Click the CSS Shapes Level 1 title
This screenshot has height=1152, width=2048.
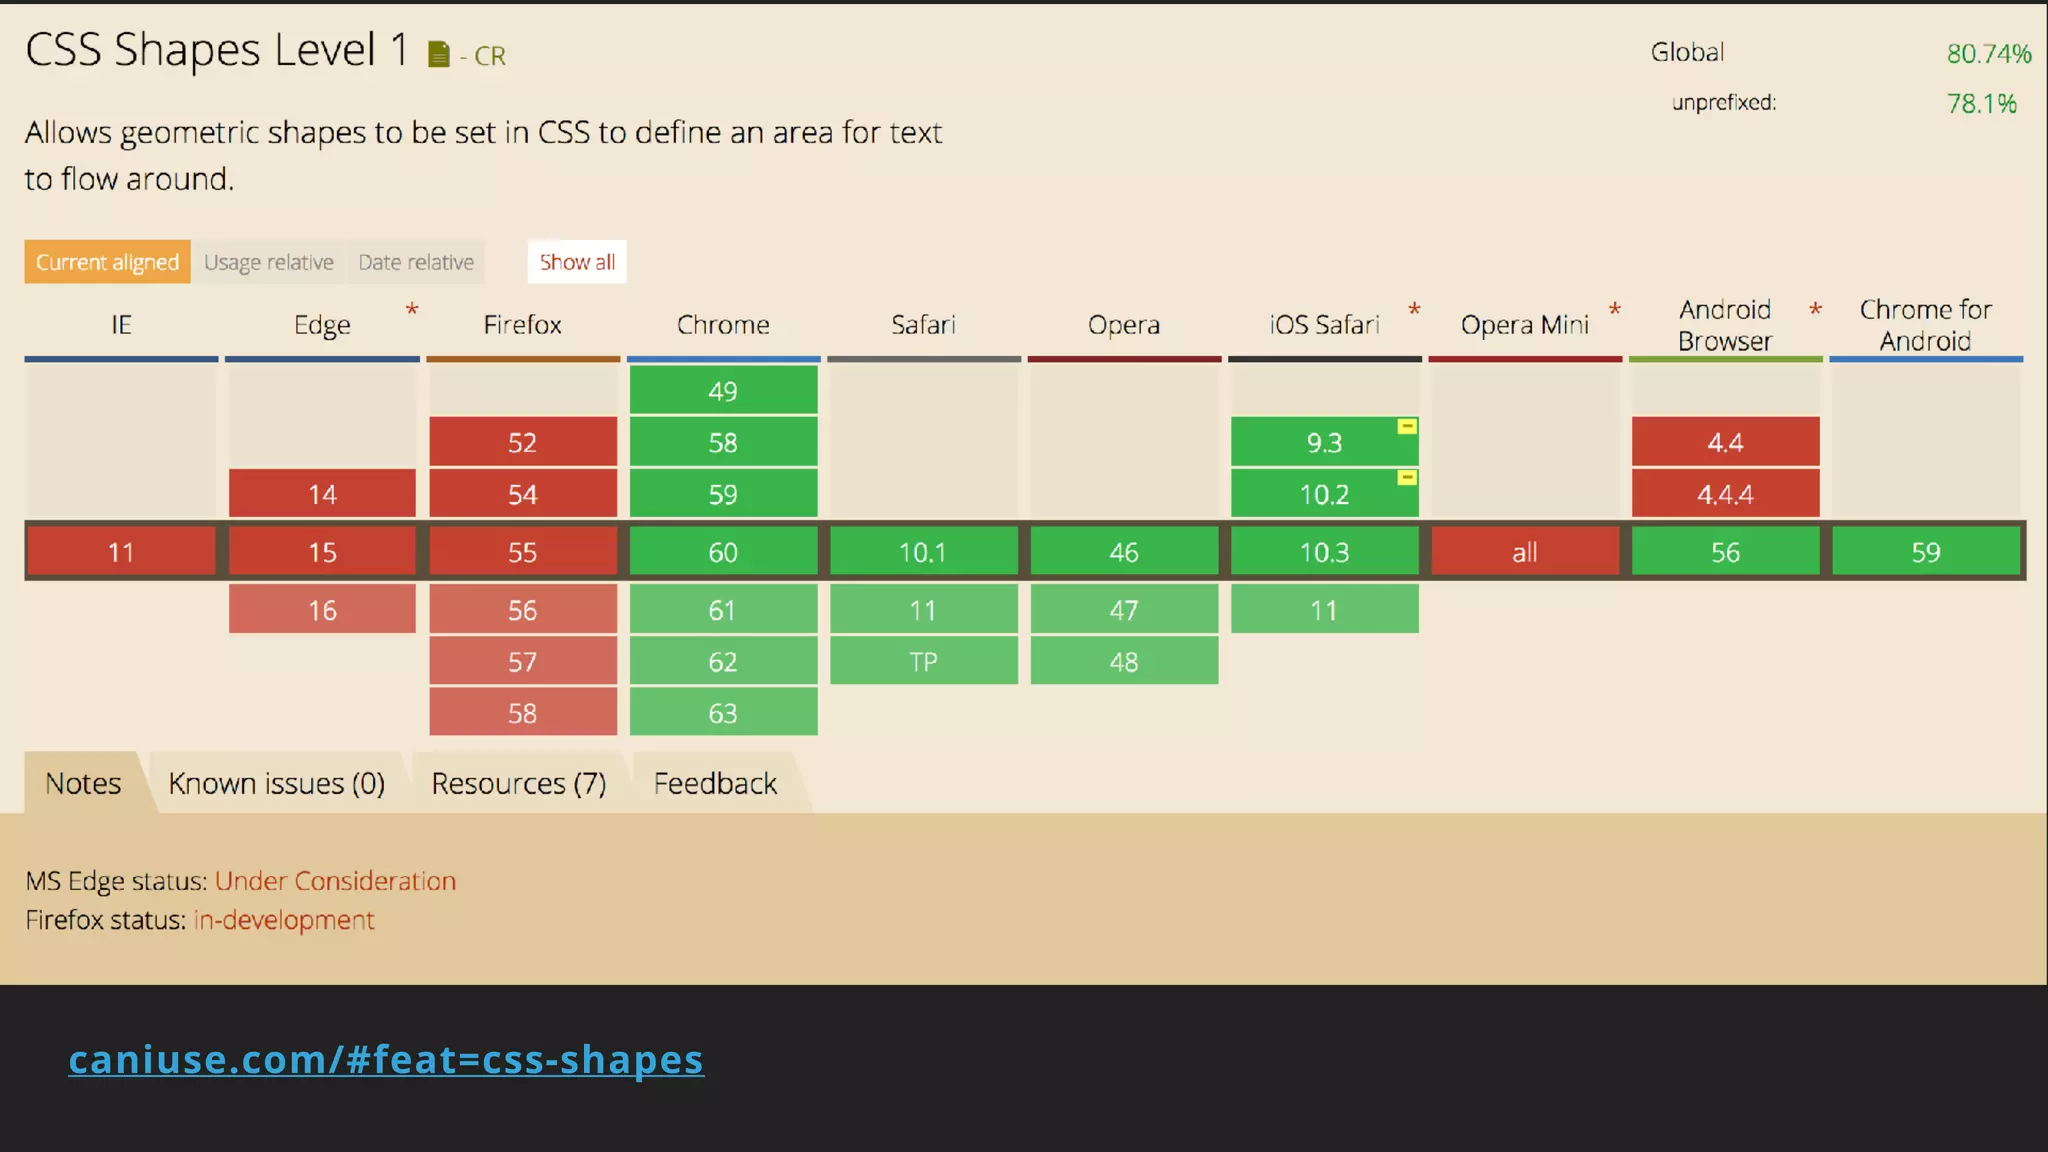217,49
